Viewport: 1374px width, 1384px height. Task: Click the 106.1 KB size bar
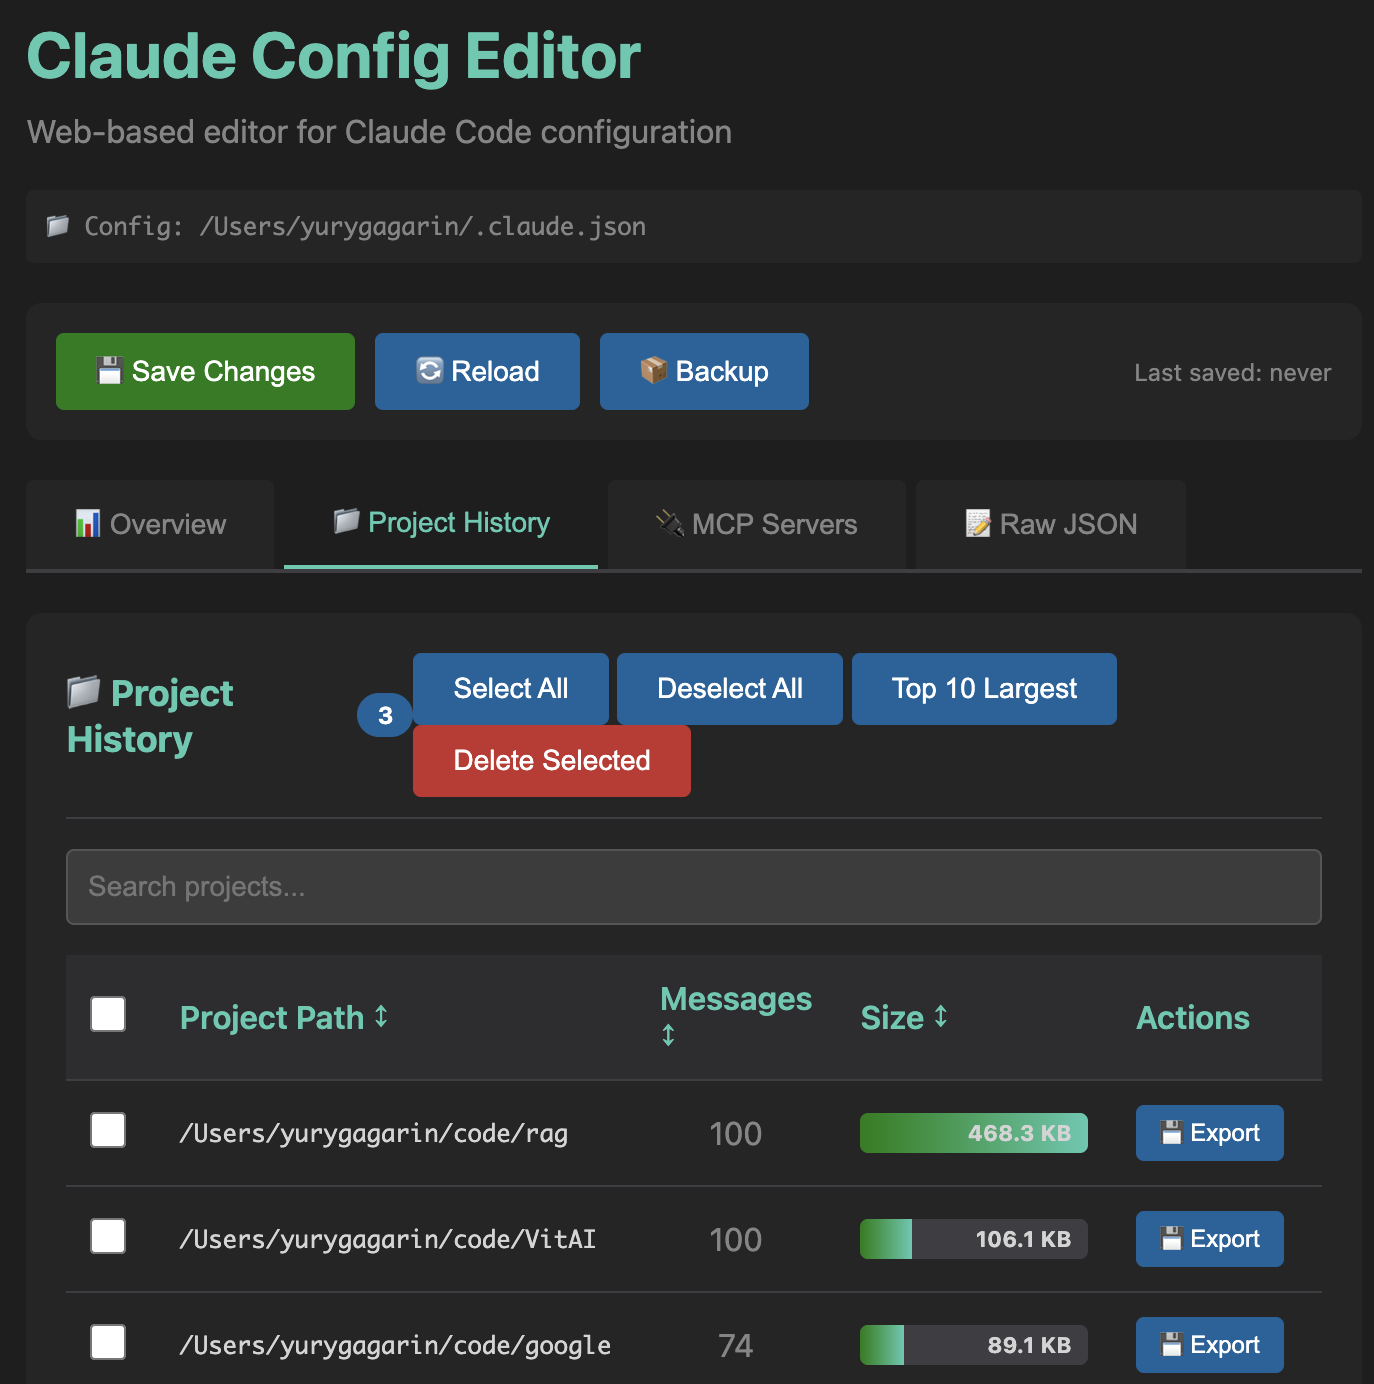tap(974, 1239)
